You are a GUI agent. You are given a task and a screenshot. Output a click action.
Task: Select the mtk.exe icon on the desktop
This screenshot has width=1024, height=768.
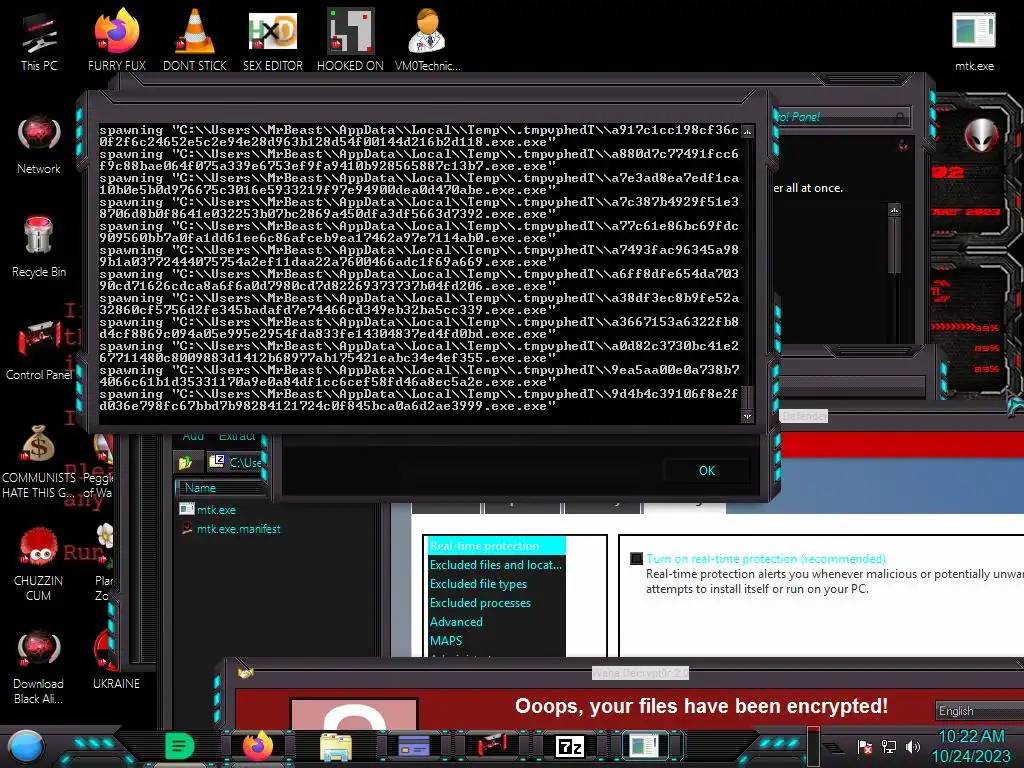pos(974,42)
